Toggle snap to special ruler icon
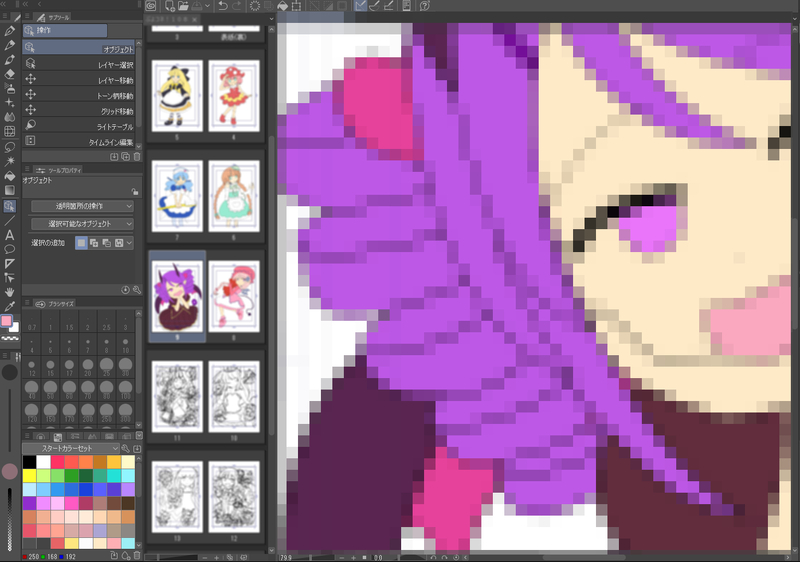800x562 pixels. [x=375, y=6]
